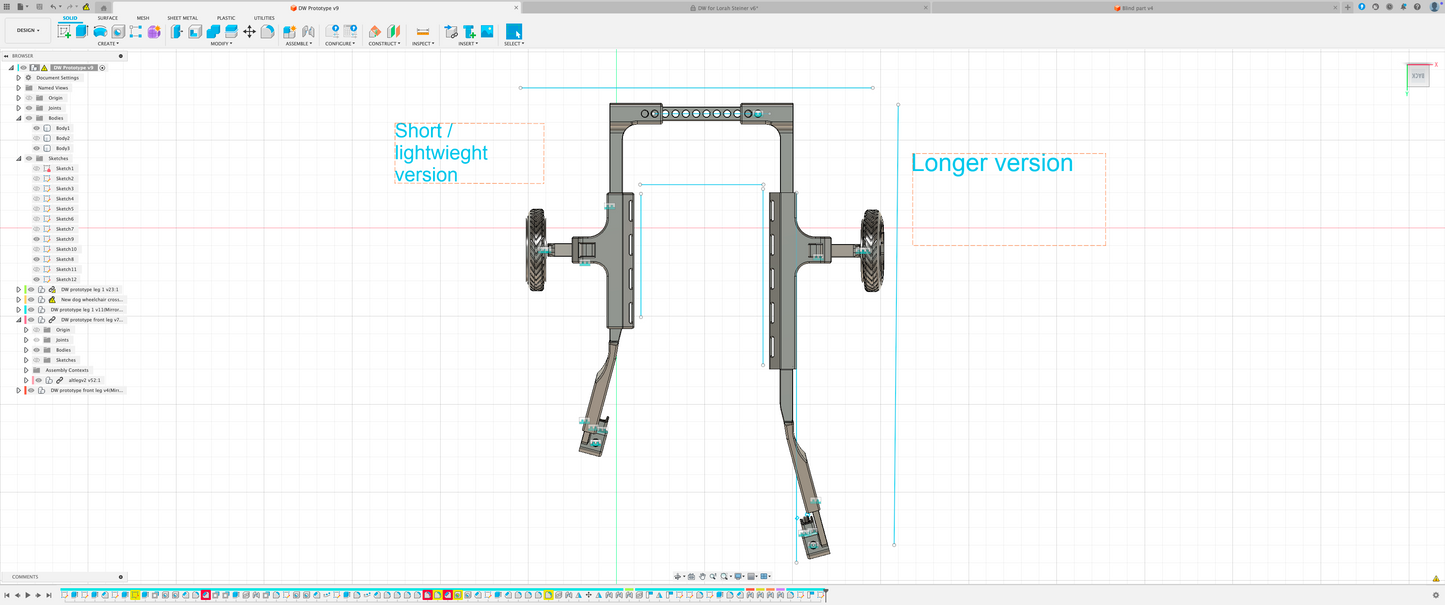Toggle visibility of the Sketches folder
The image size is (1445, 605).
[28, 158]
